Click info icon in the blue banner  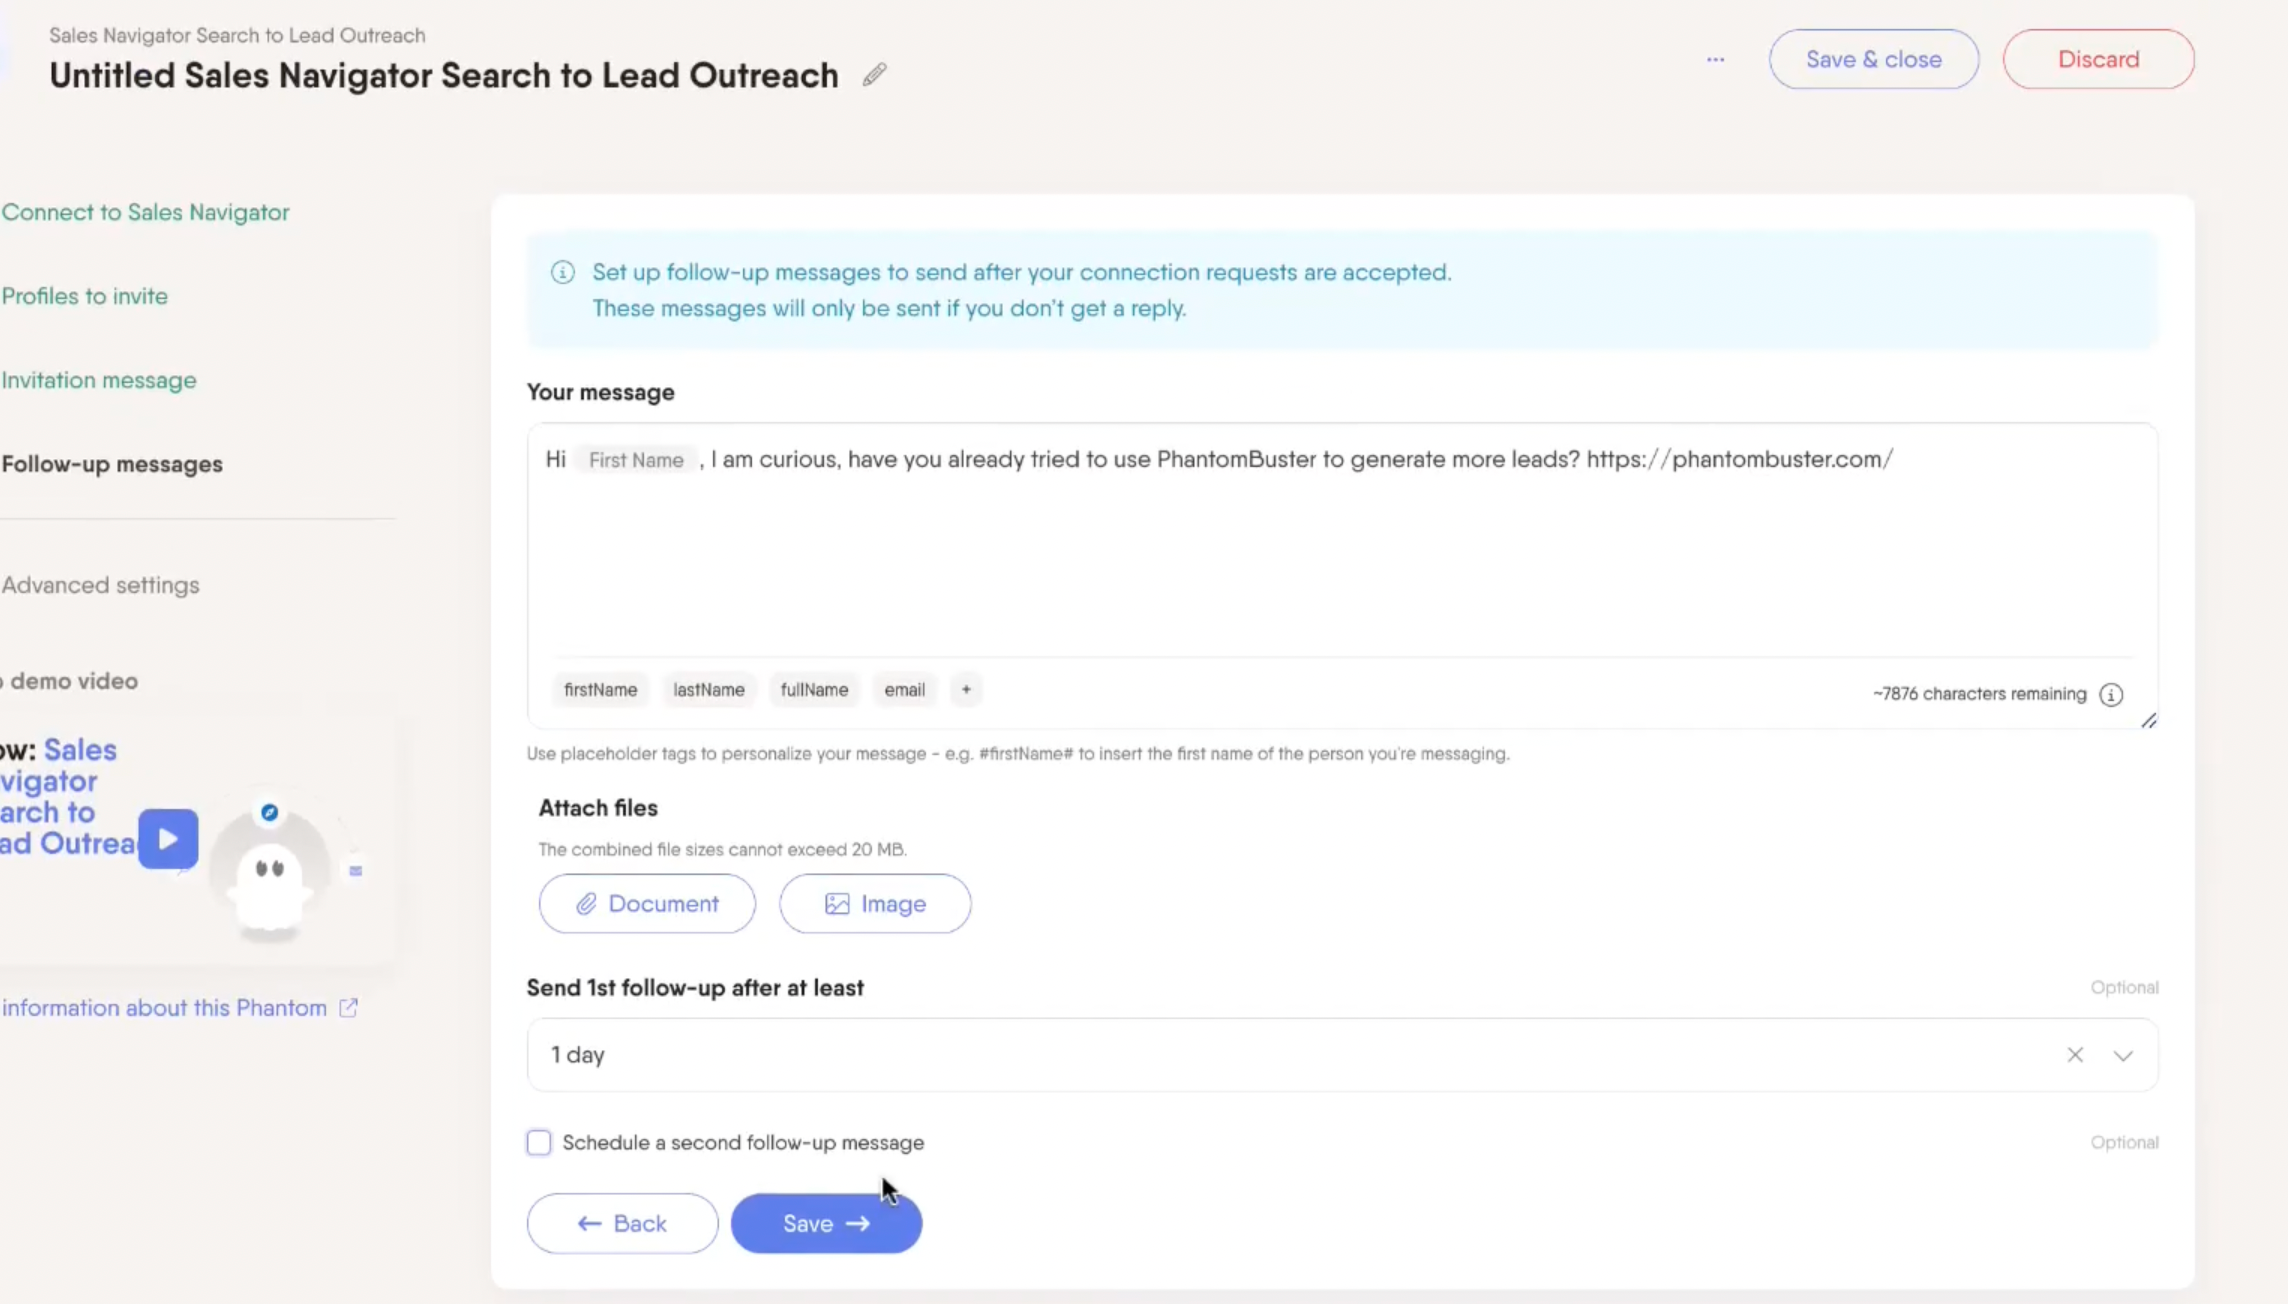563,272
